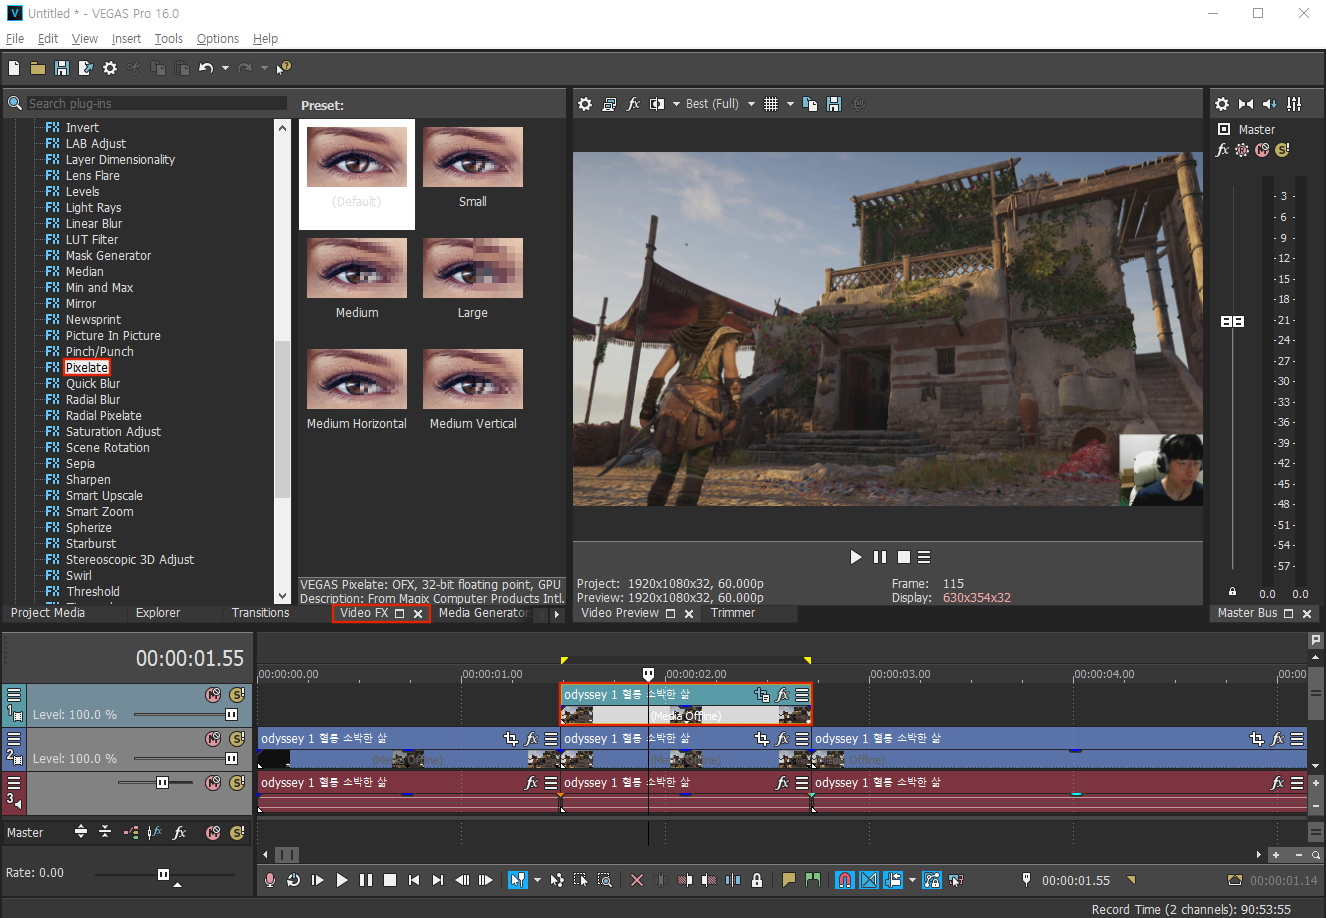The image size is (1326, 918).
Task: Mute audio track 3
Action: click(x=213, y=783)
